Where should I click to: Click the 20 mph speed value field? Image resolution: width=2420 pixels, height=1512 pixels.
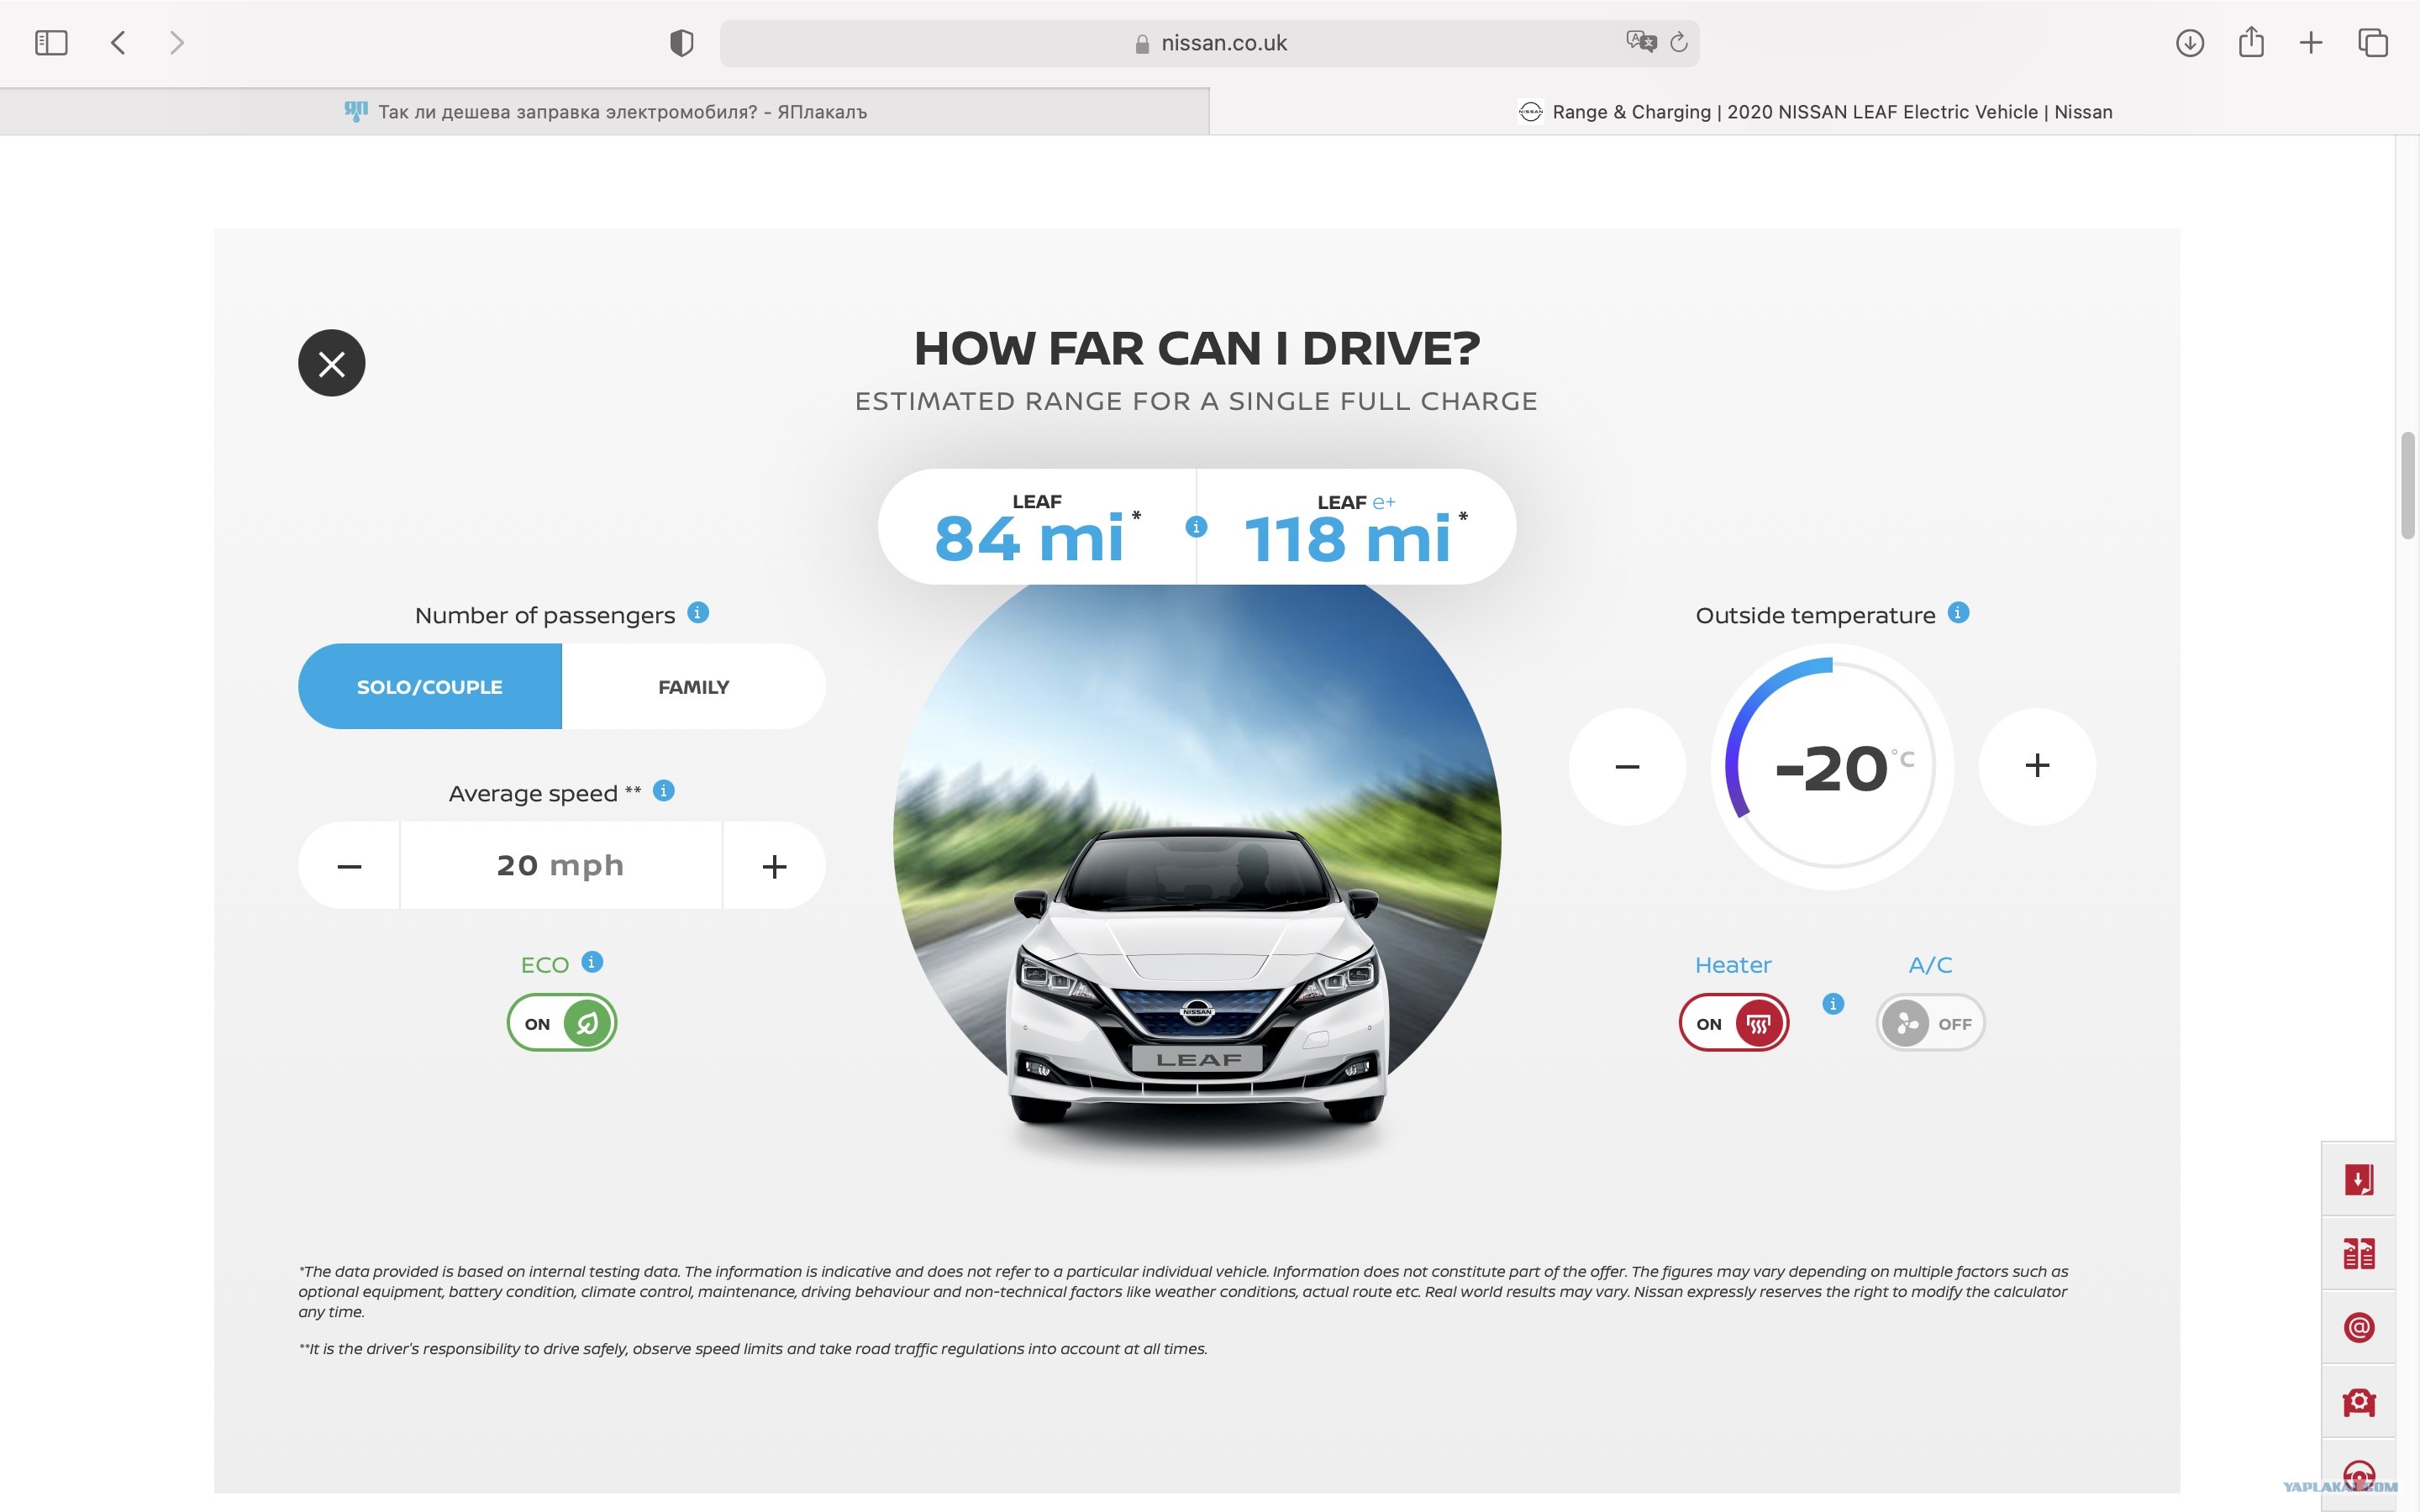point(561,866)
